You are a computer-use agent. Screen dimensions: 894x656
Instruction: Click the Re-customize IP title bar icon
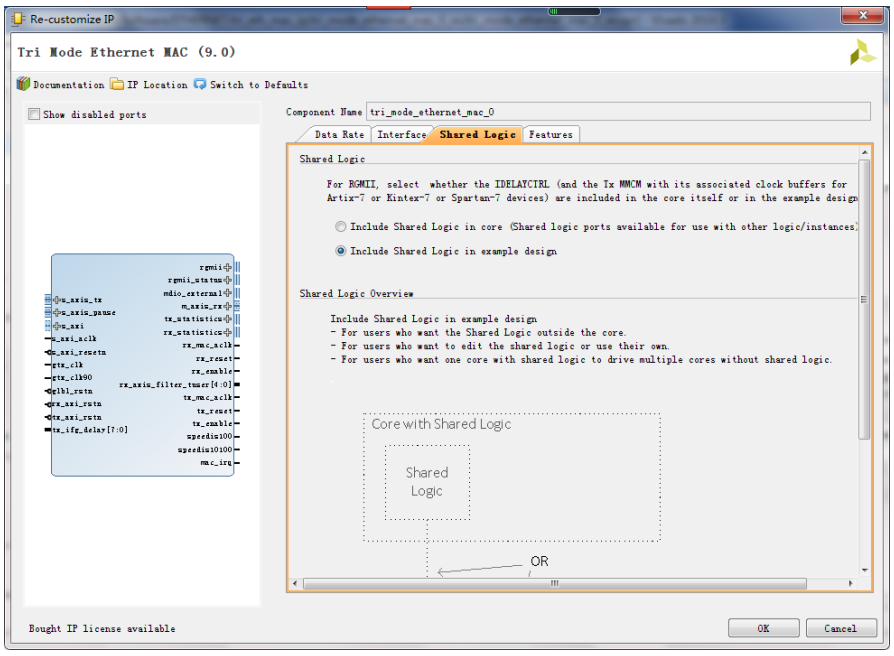[x=18, y=19]
